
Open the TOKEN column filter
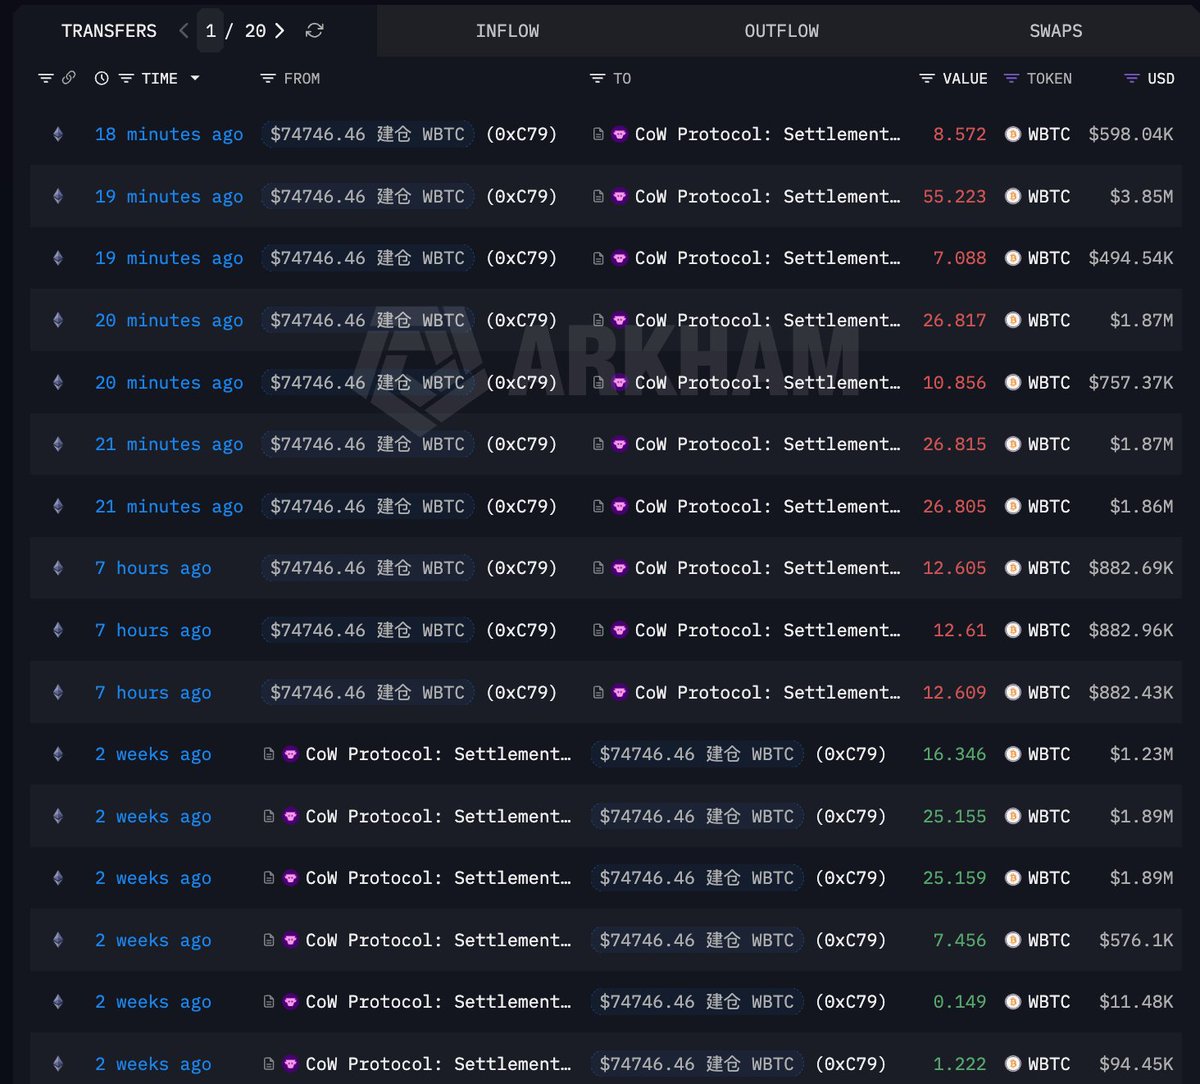1011,78
